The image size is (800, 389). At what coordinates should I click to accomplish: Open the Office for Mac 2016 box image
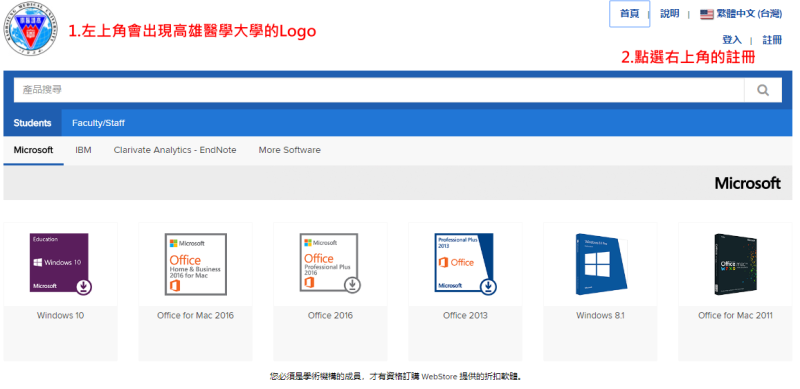pos(195,264)
